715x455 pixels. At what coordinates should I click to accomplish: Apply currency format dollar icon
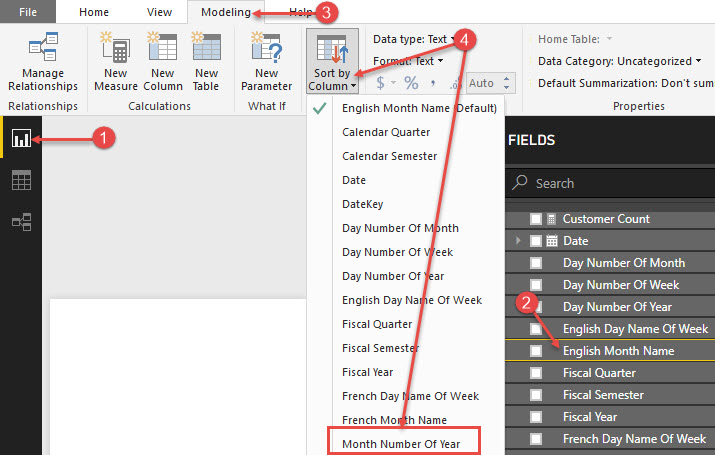pyautogui.click(x=380, y=83)
